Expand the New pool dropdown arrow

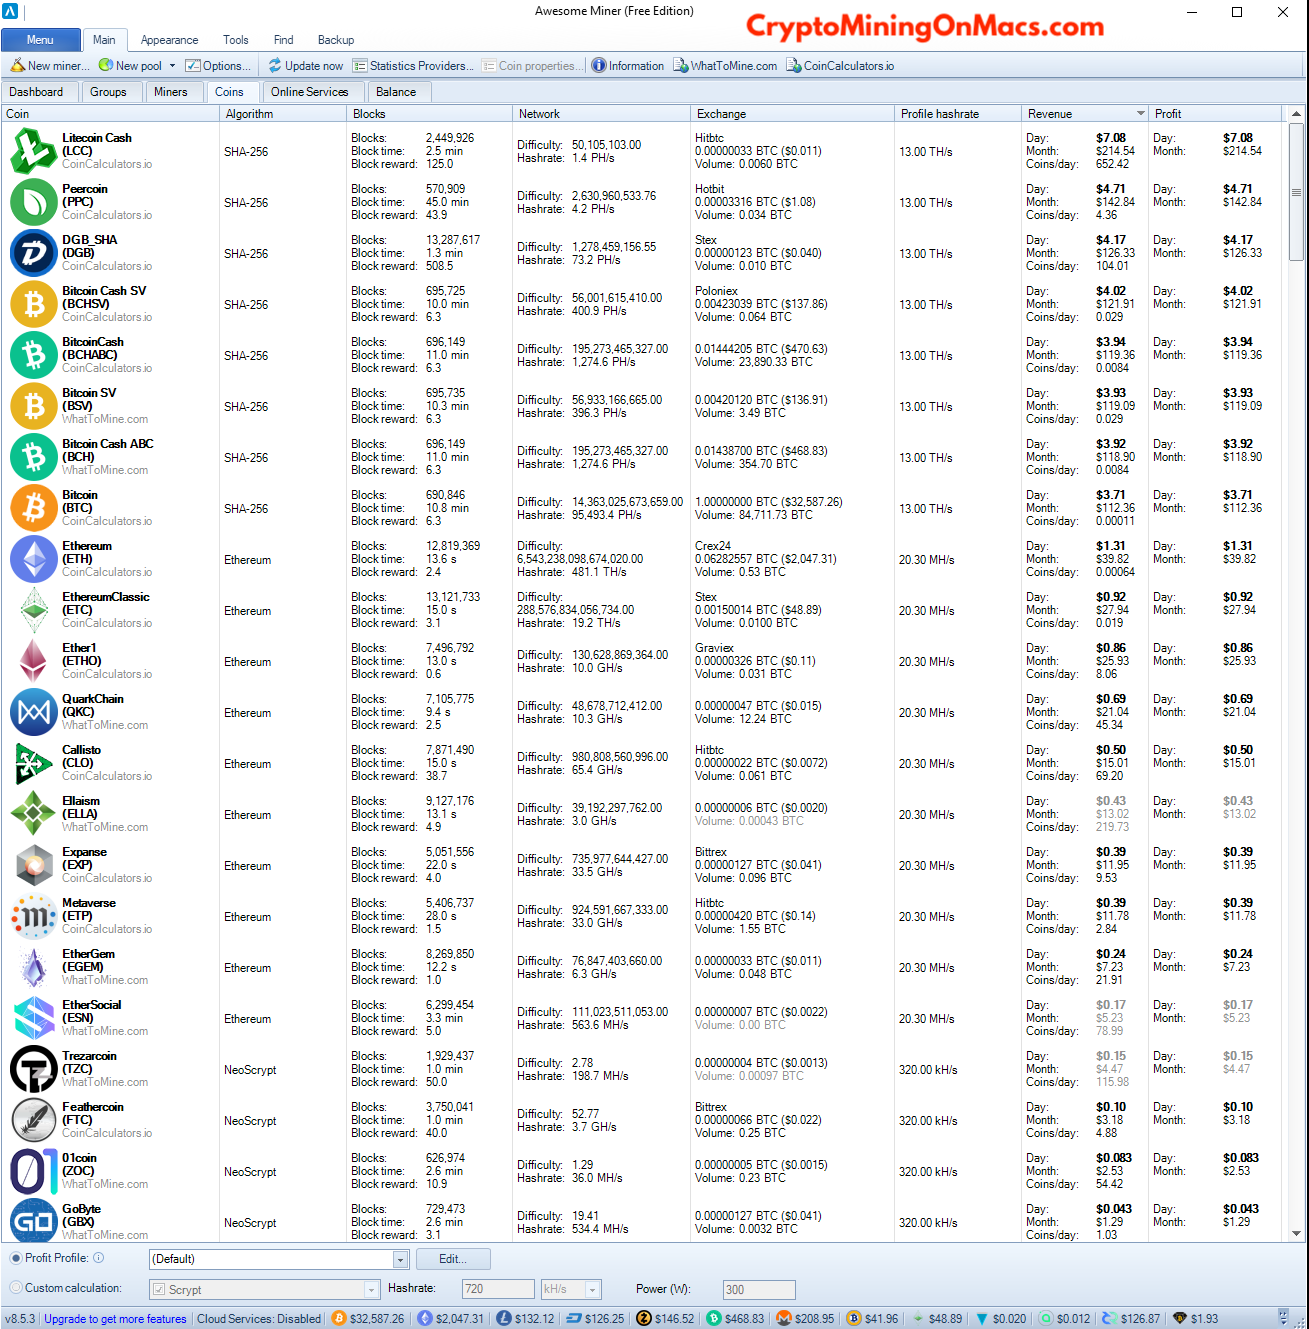pos(172,66)
